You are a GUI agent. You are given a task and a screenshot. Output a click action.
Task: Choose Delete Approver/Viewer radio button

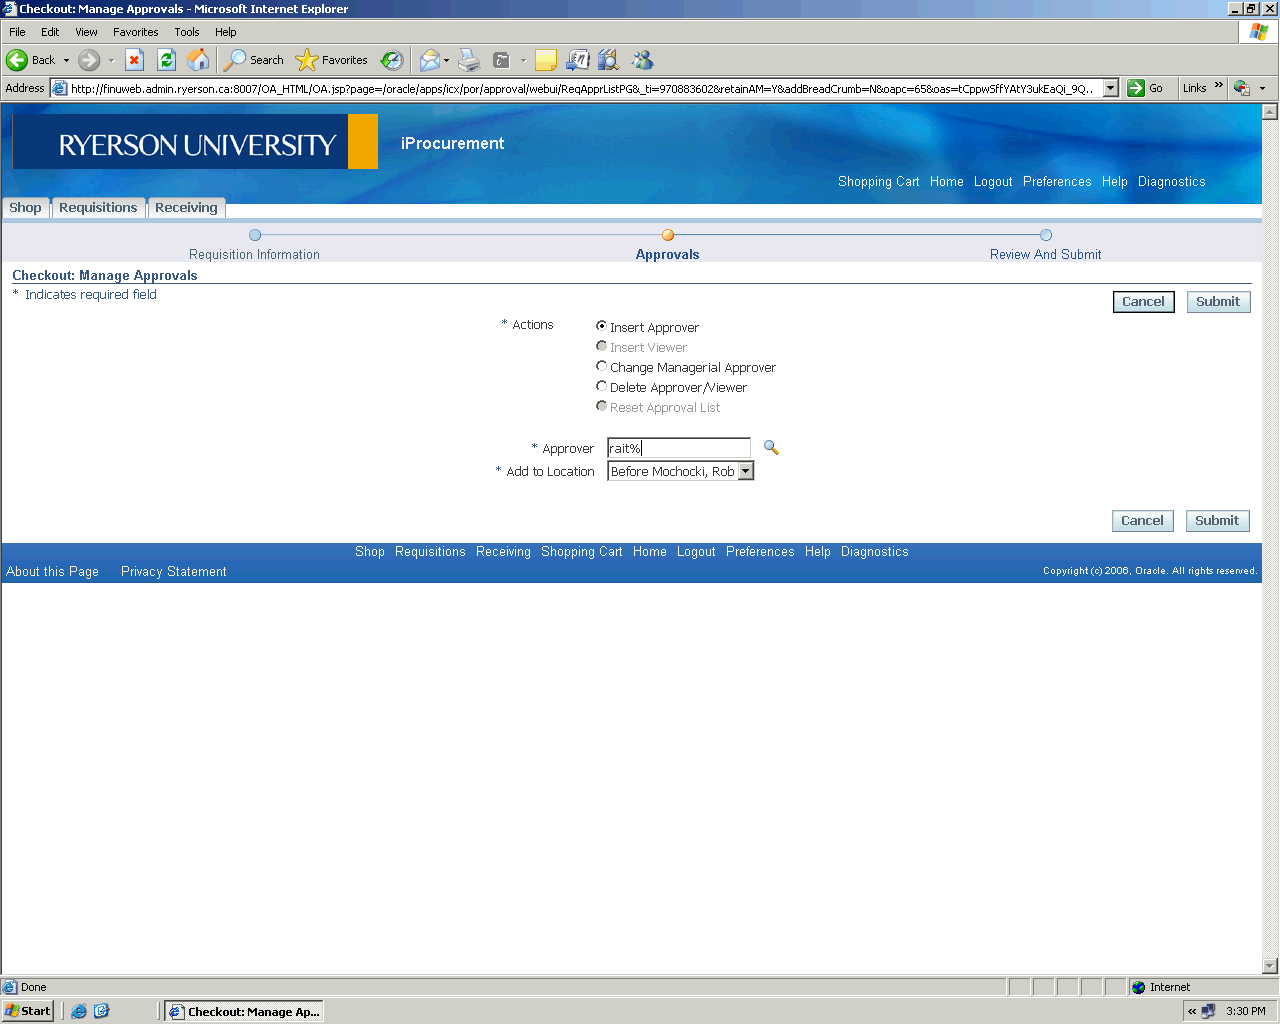[601, 386]
